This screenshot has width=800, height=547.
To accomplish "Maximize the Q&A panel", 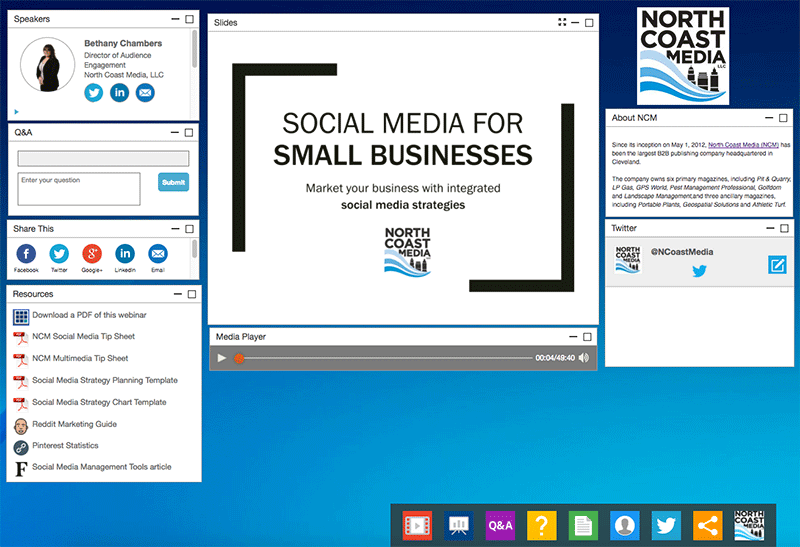I will point(189,132).
